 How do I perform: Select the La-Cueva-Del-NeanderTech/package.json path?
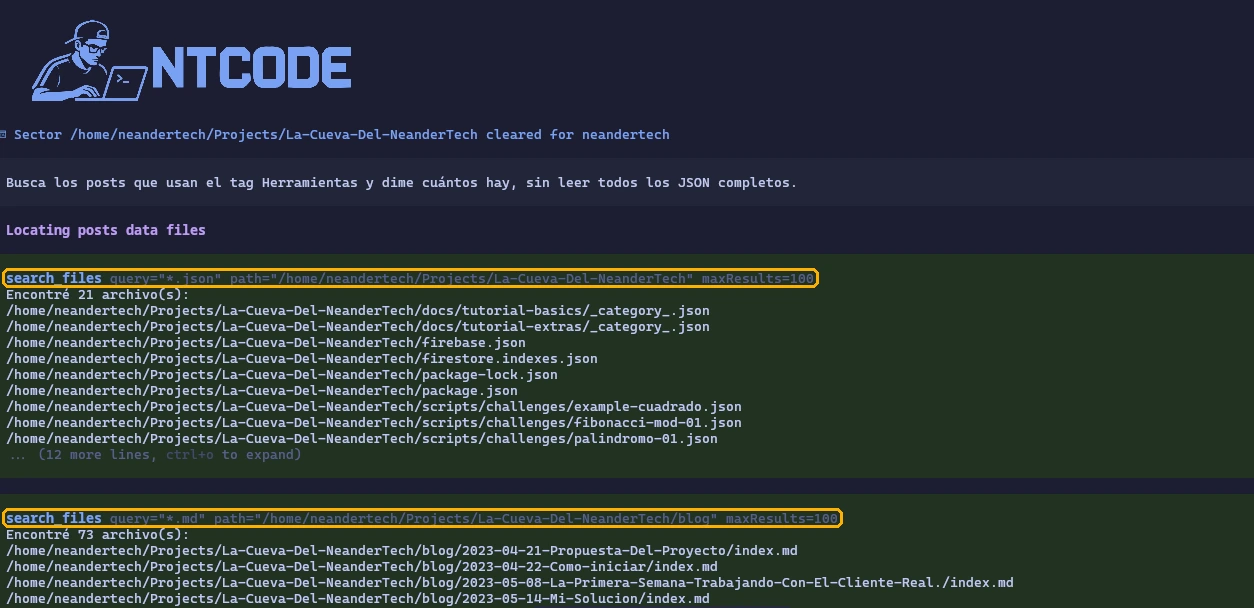click(x=262, y=390)
